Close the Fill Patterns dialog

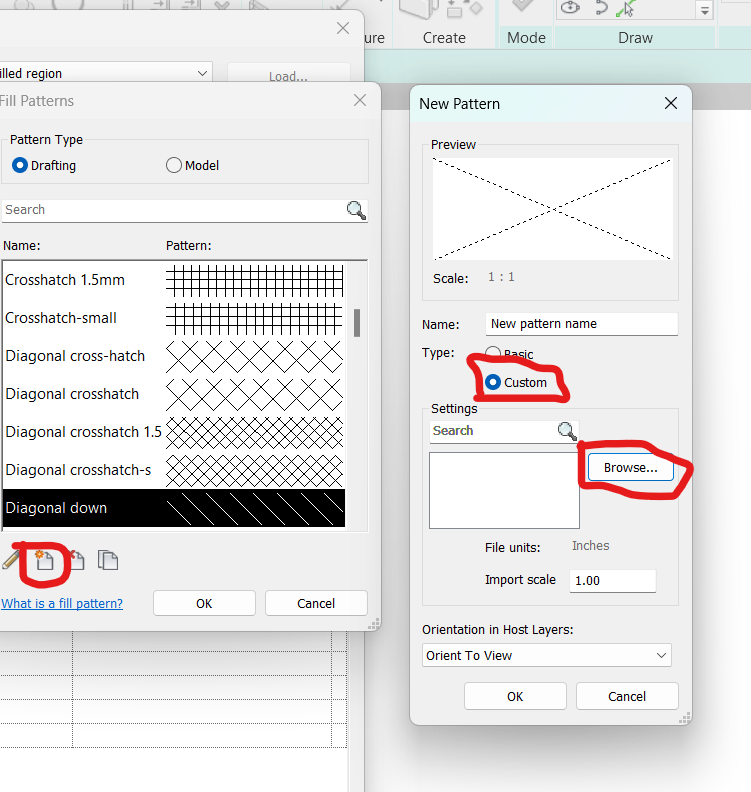[360, 100]
